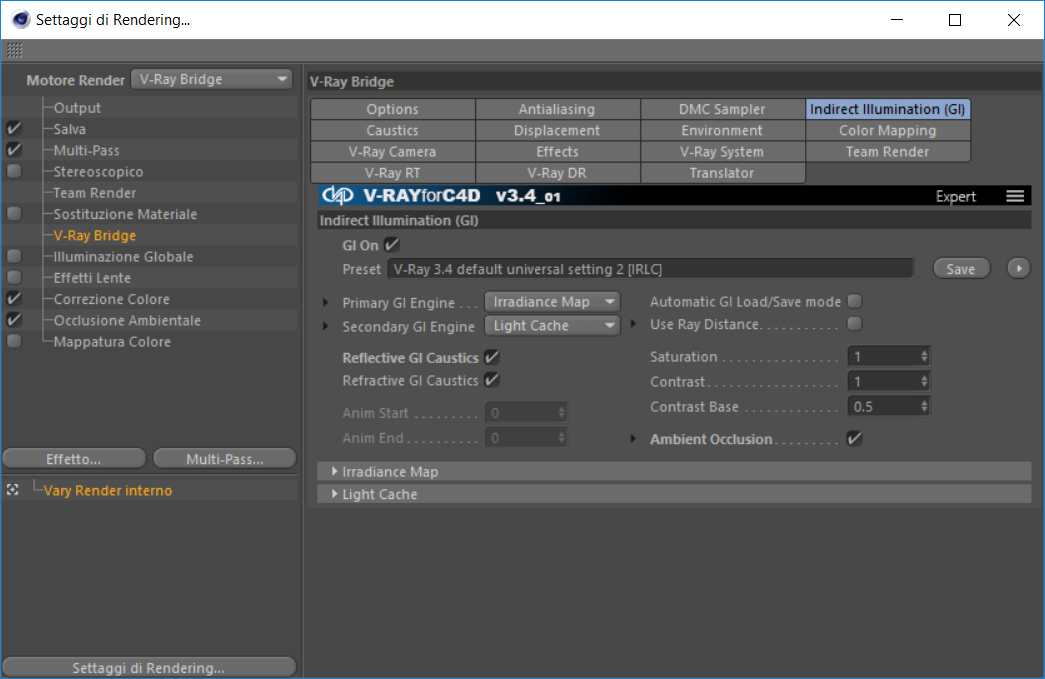
Task: Click the Saturation stepper arrows
Action: 924,356
